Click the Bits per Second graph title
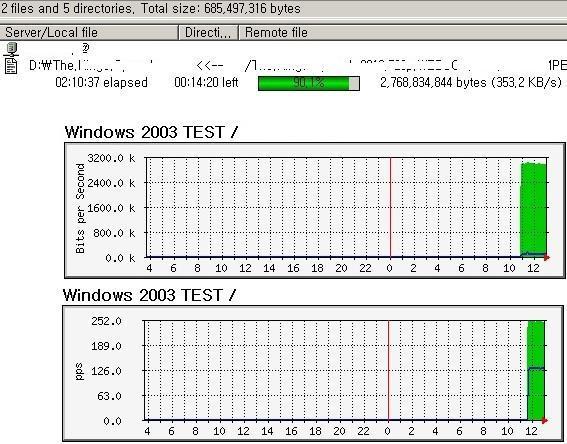 pyautogui.click(x=151, y=132)
